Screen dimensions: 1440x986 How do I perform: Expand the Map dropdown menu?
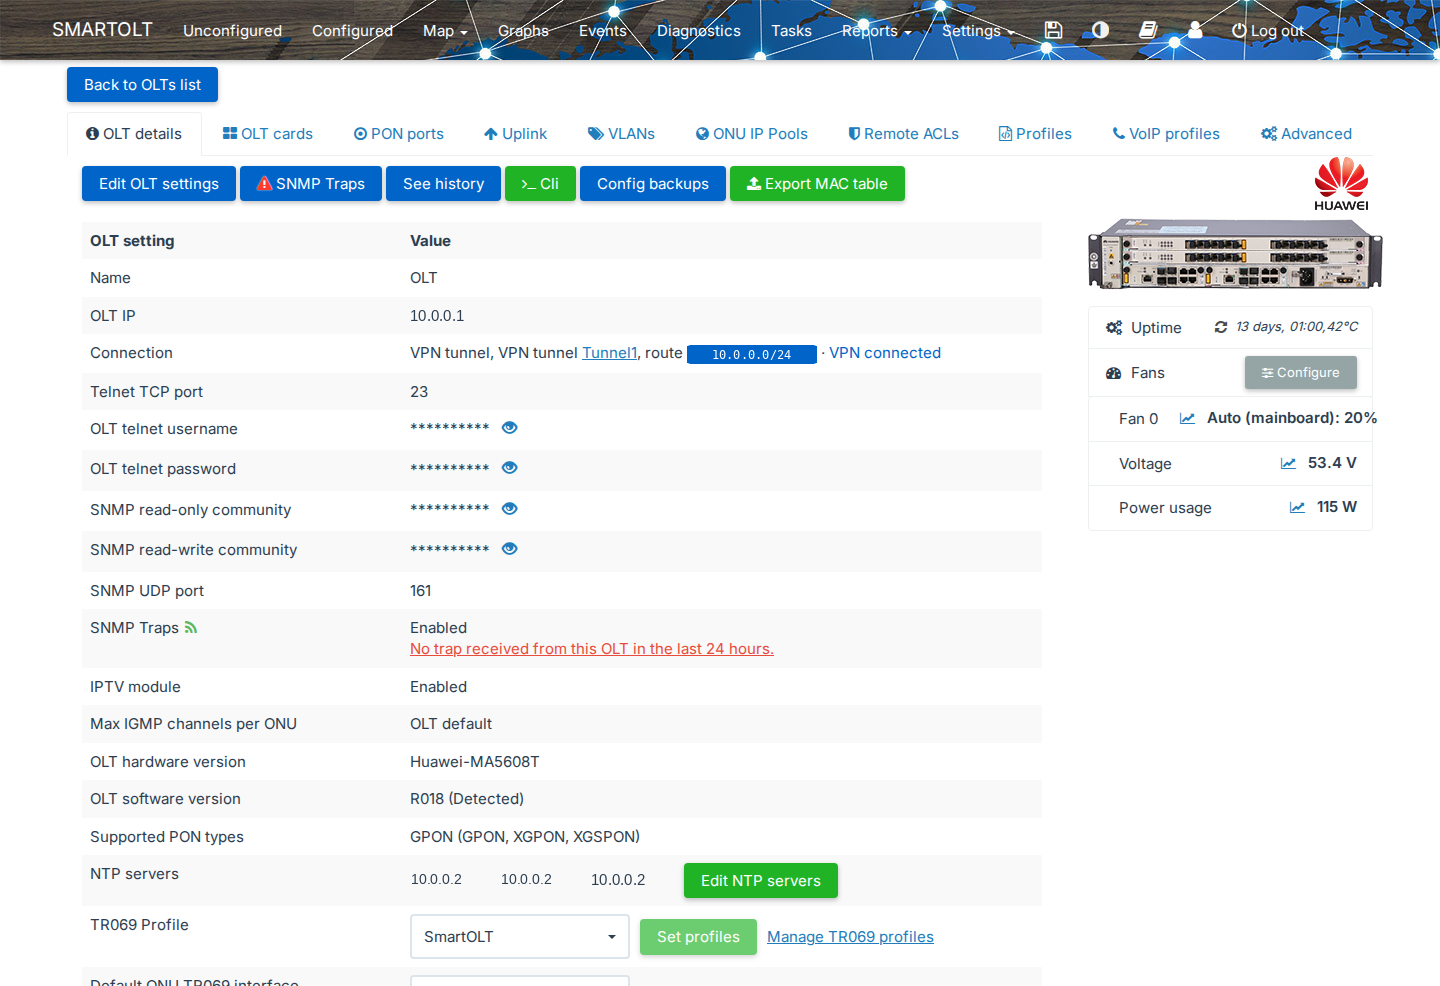click(x=445, y=31)
